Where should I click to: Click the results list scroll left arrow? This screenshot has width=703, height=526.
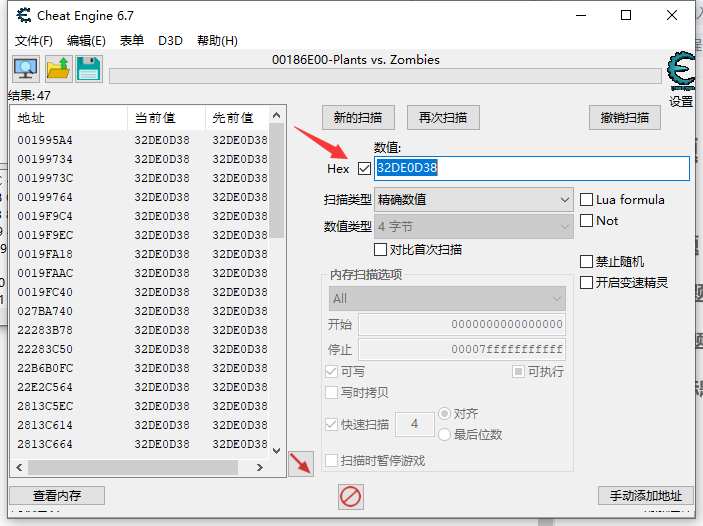point(19,467)
